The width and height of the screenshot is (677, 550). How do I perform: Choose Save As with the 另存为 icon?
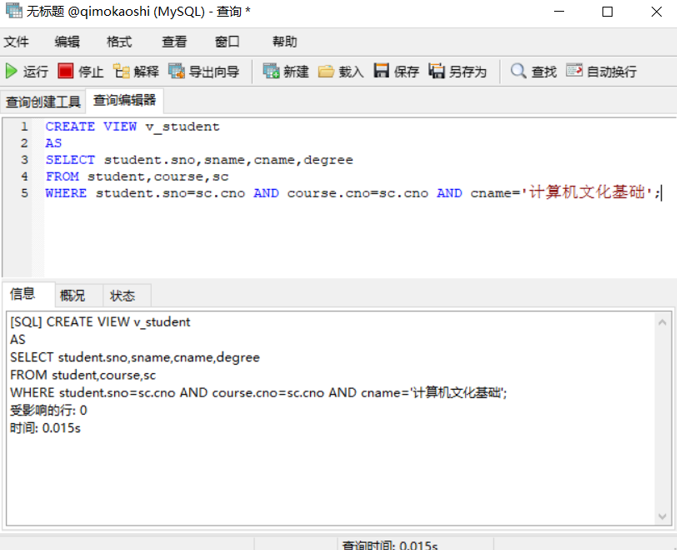(437, 70)
